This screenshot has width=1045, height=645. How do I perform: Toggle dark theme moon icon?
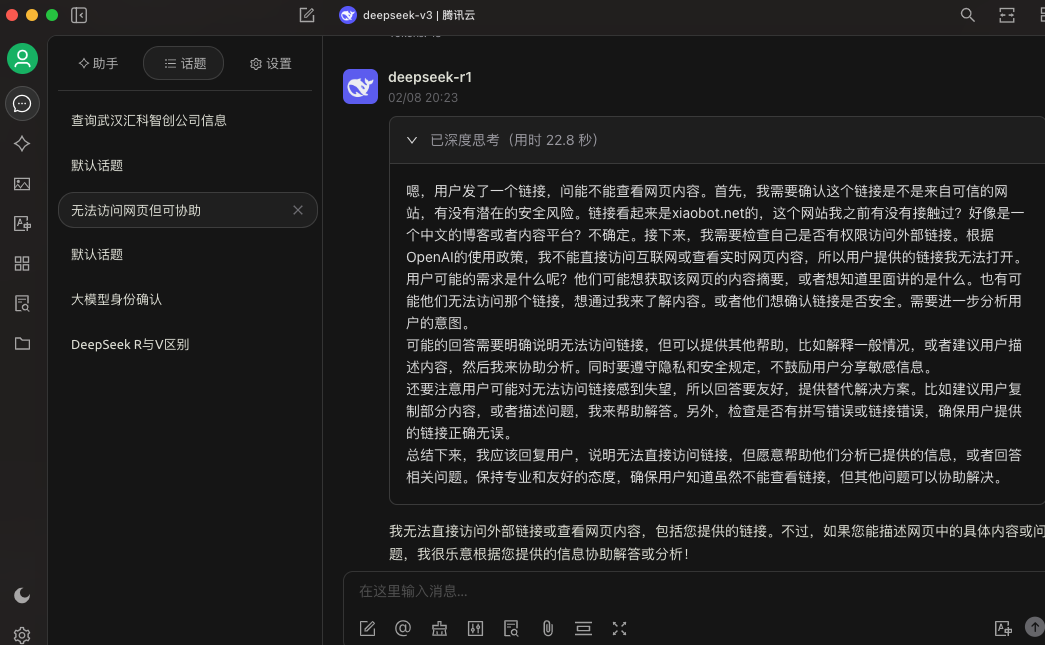pos(22,595)
